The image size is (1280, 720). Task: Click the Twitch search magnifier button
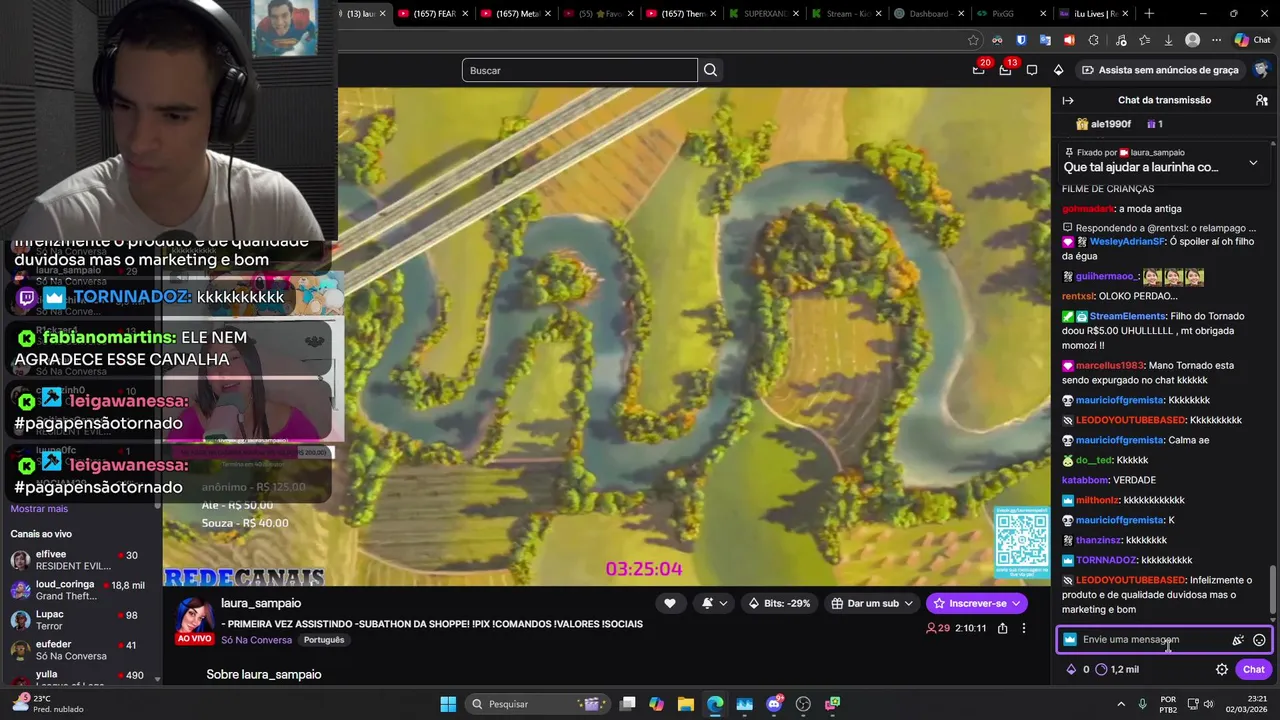[x=710, y=70]
